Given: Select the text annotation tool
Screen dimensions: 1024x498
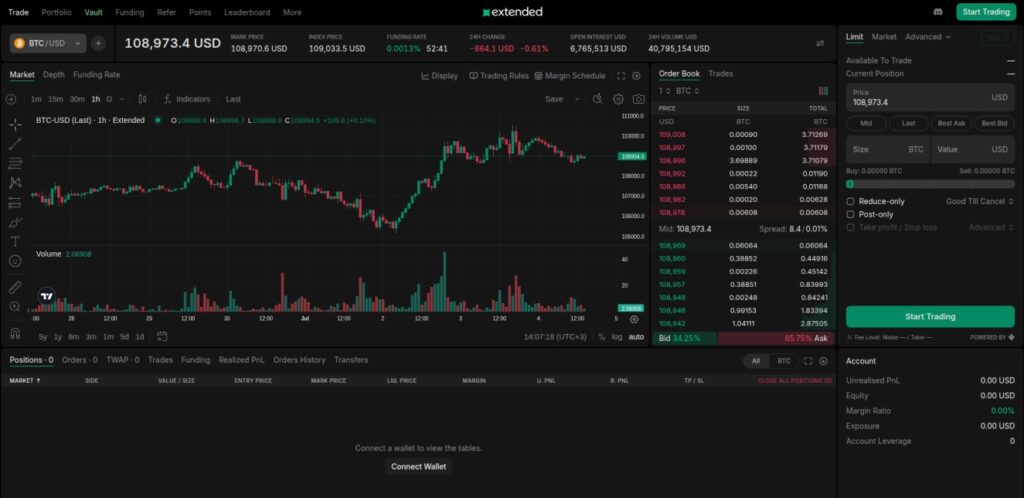Looking at the screenshot, I should click(x=15, y=241).
